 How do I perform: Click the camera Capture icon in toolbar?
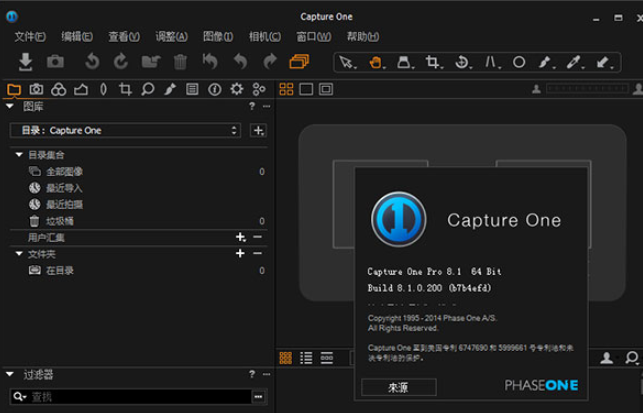pos(55,62)
